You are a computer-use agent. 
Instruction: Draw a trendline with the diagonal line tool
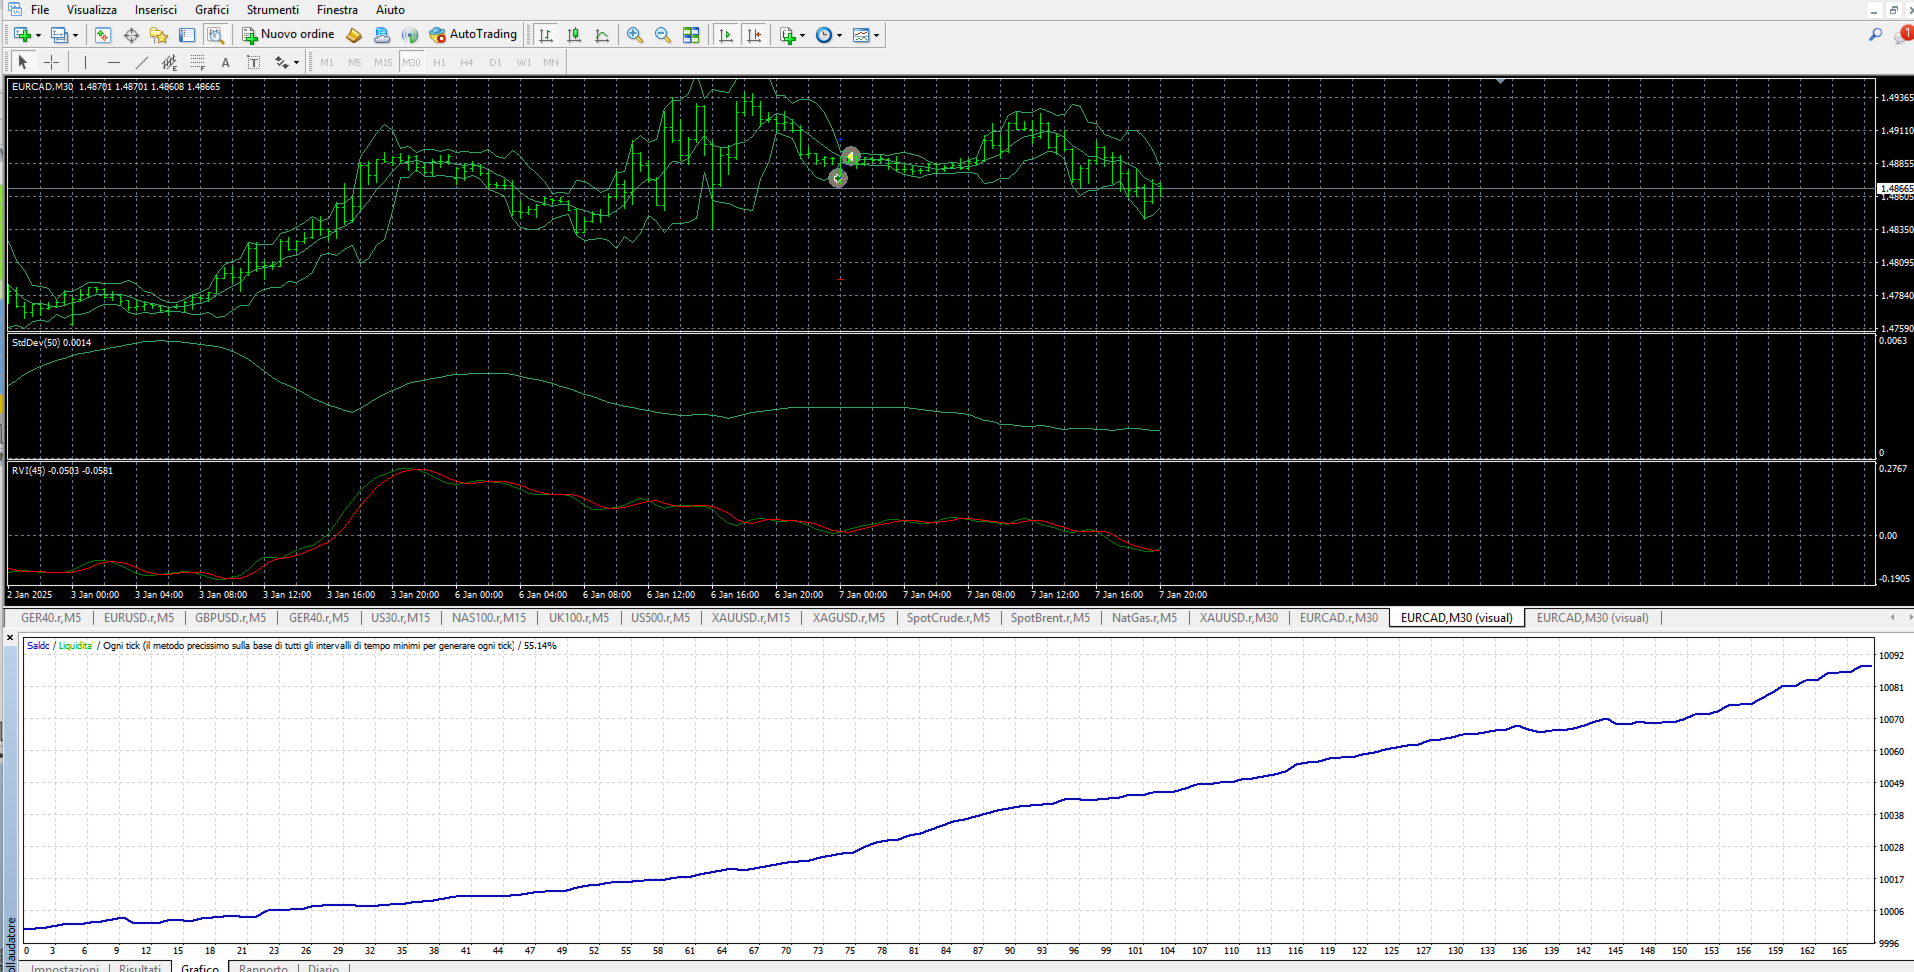click(x=141, y=62)
